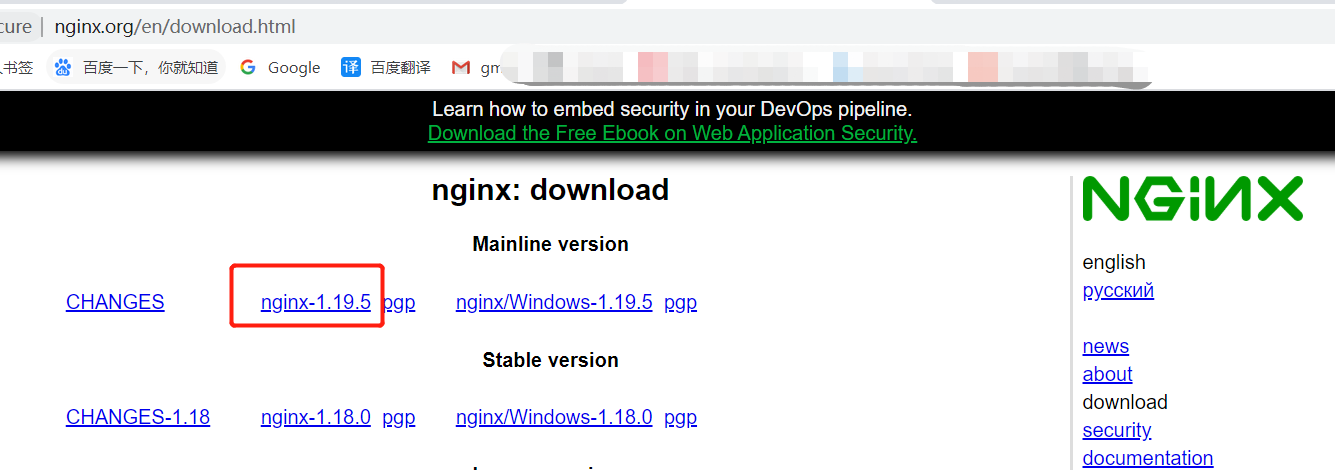Viewport: 1335px width, 470px height.
Task: Open the 百度一下，你就知道 bookmark
Action: click(x=150, y=67)
